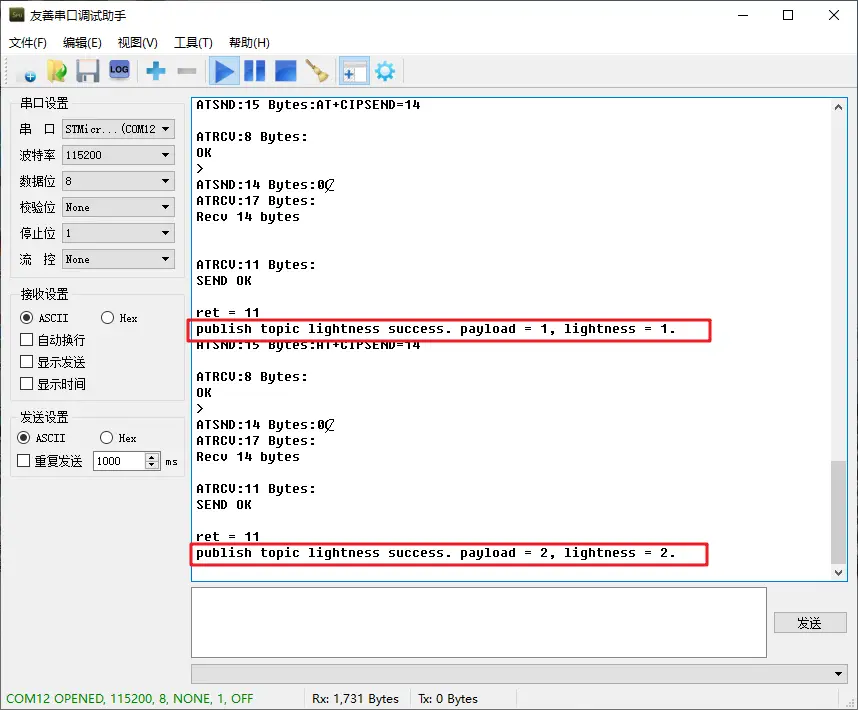The image size is (858, 710).
Task: Decrease repeat interval with down arrow
Action: pyautogui.click(x=152, y=465)
